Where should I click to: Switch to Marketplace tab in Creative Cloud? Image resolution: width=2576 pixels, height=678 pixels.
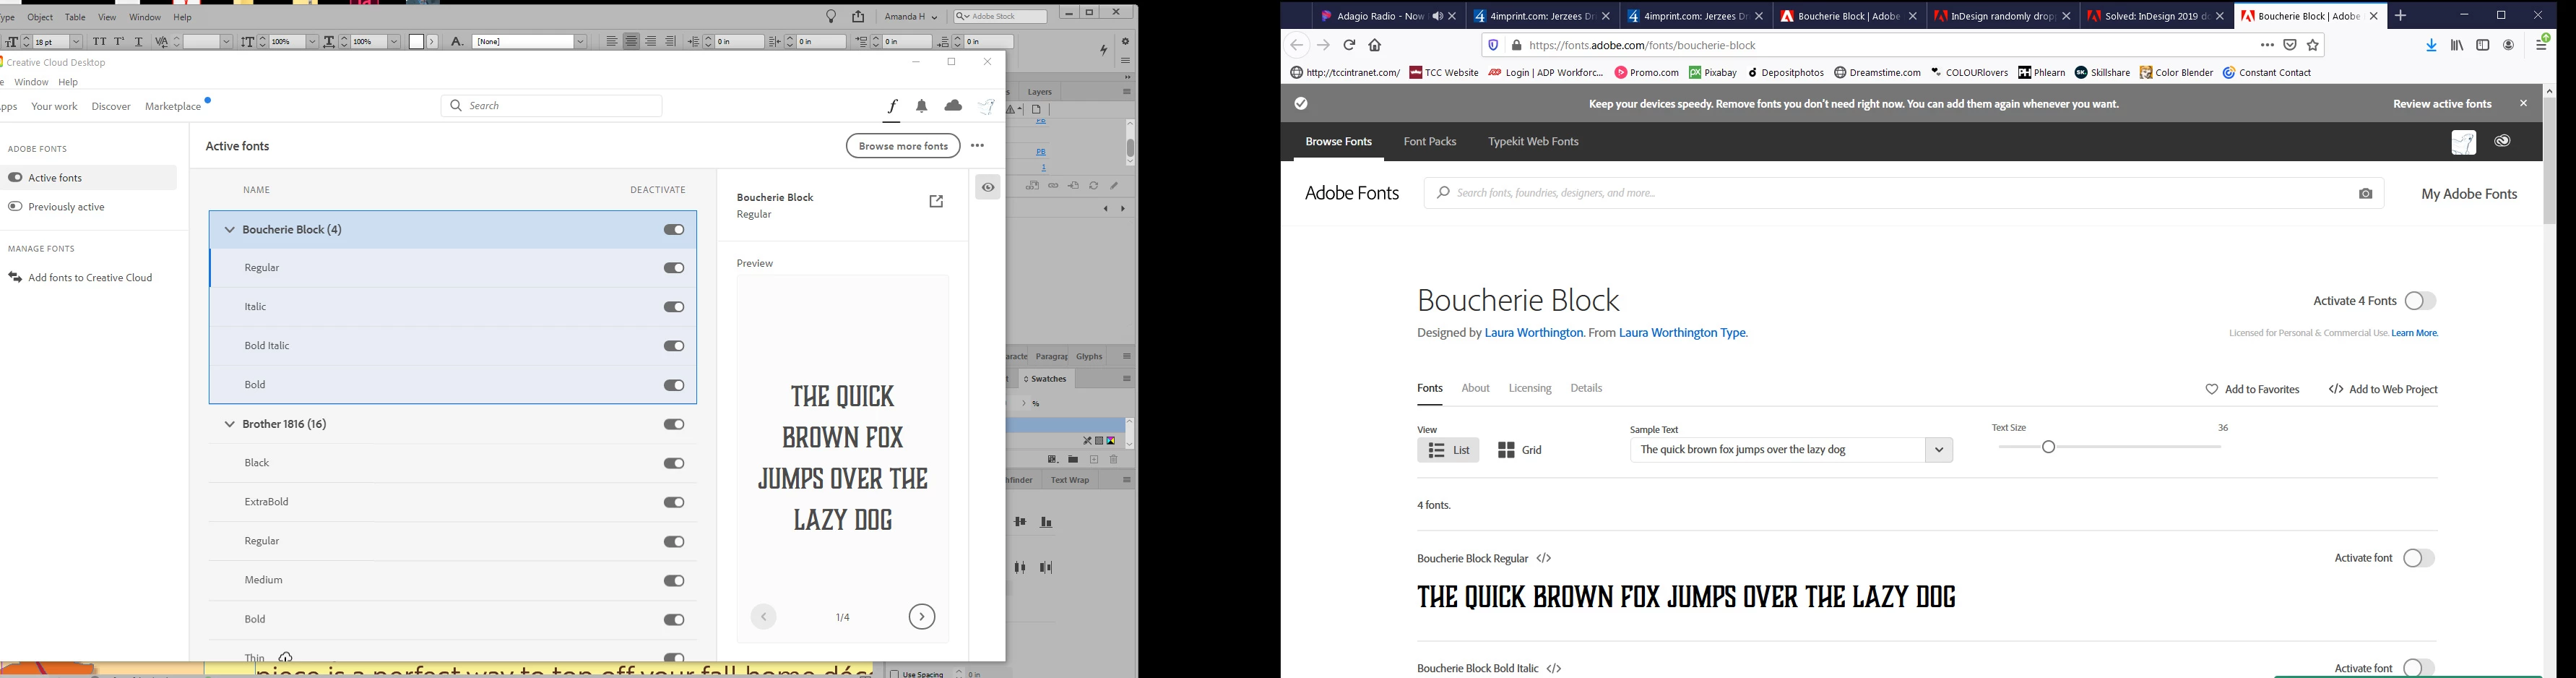coord(173,107)
